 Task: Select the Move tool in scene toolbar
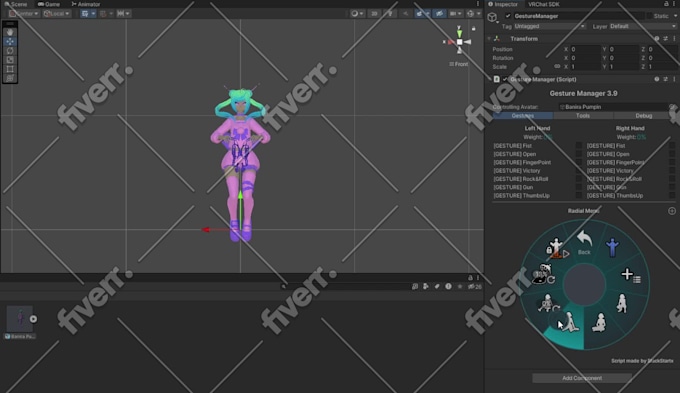(x=10, y=41)
